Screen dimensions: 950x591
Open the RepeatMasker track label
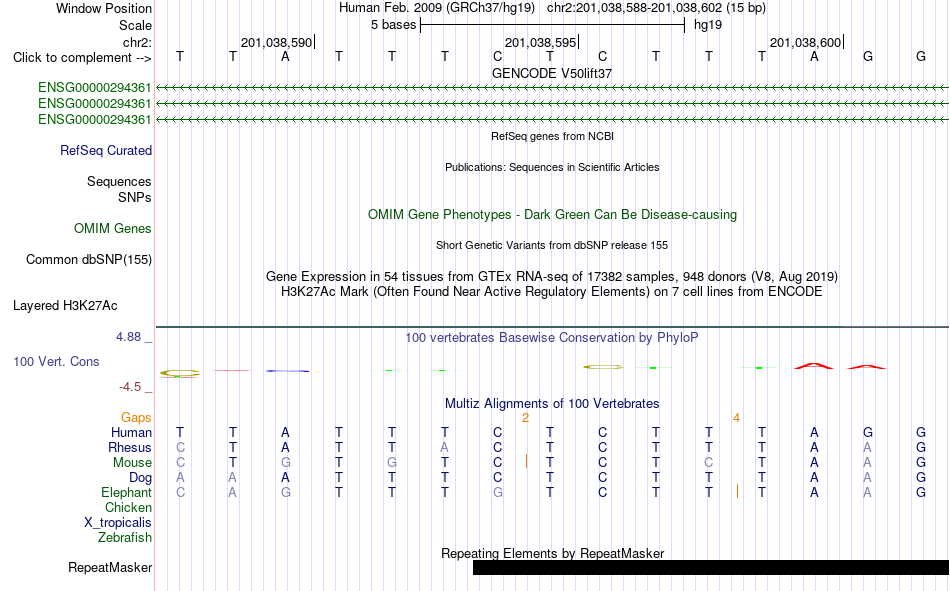pyautogui.click(x=110, y=567)
